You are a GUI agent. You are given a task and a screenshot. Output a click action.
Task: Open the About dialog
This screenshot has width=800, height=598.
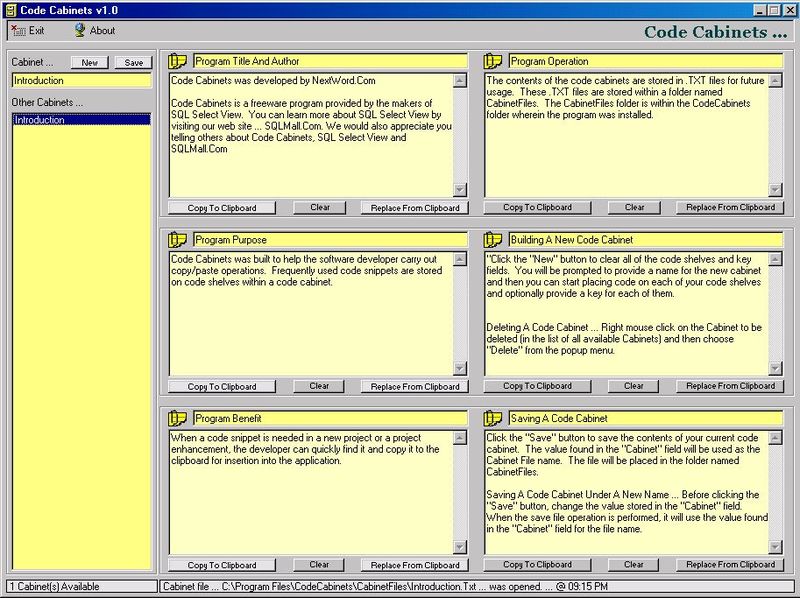(95, 31)
